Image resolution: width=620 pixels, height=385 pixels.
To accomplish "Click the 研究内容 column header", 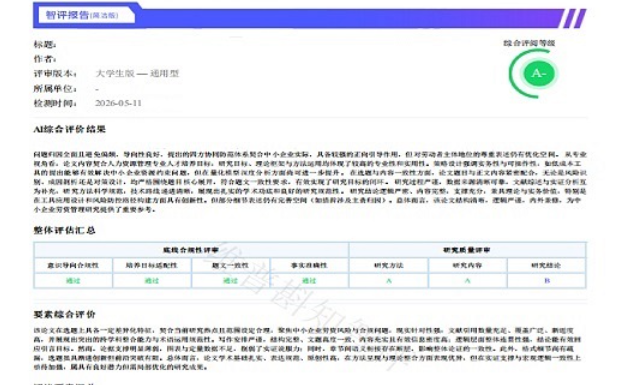I will [467, 266].
